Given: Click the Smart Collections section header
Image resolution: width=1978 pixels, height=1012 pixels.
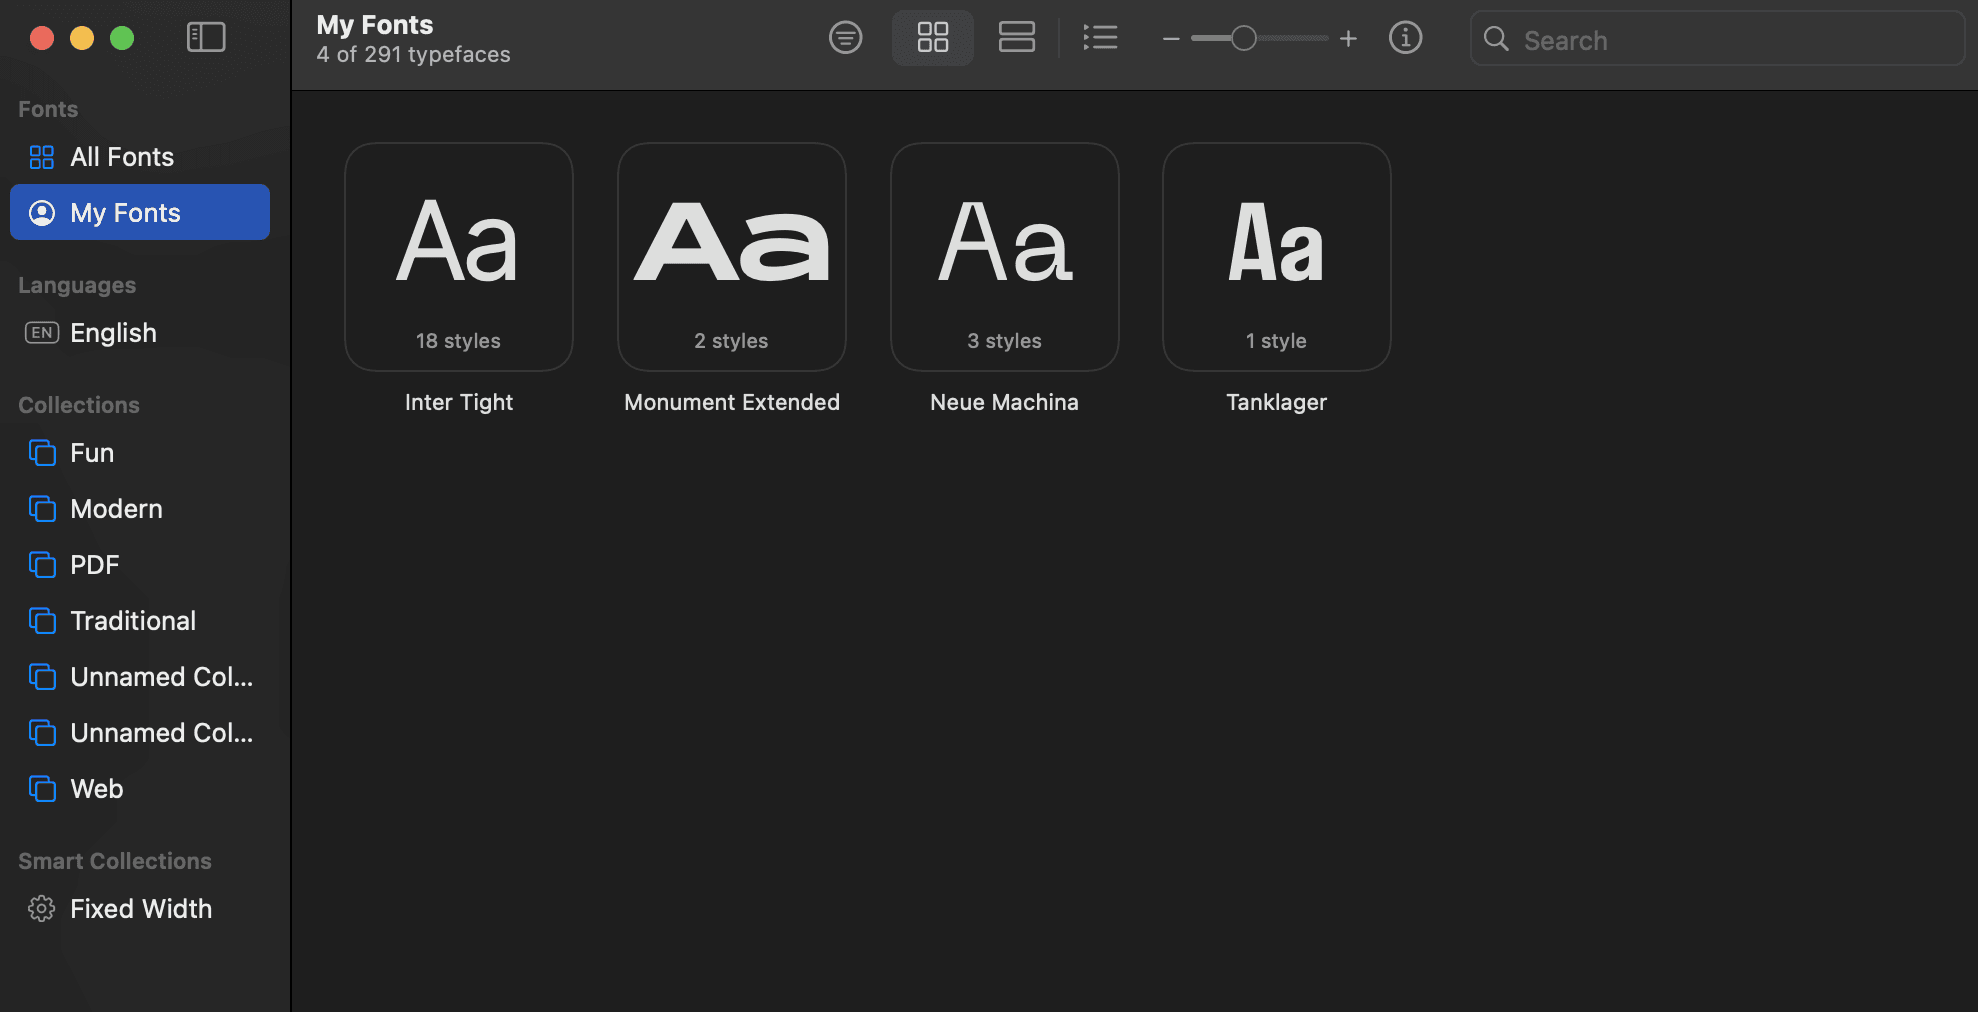Looking at the screenshot, I should click(115, 861).
